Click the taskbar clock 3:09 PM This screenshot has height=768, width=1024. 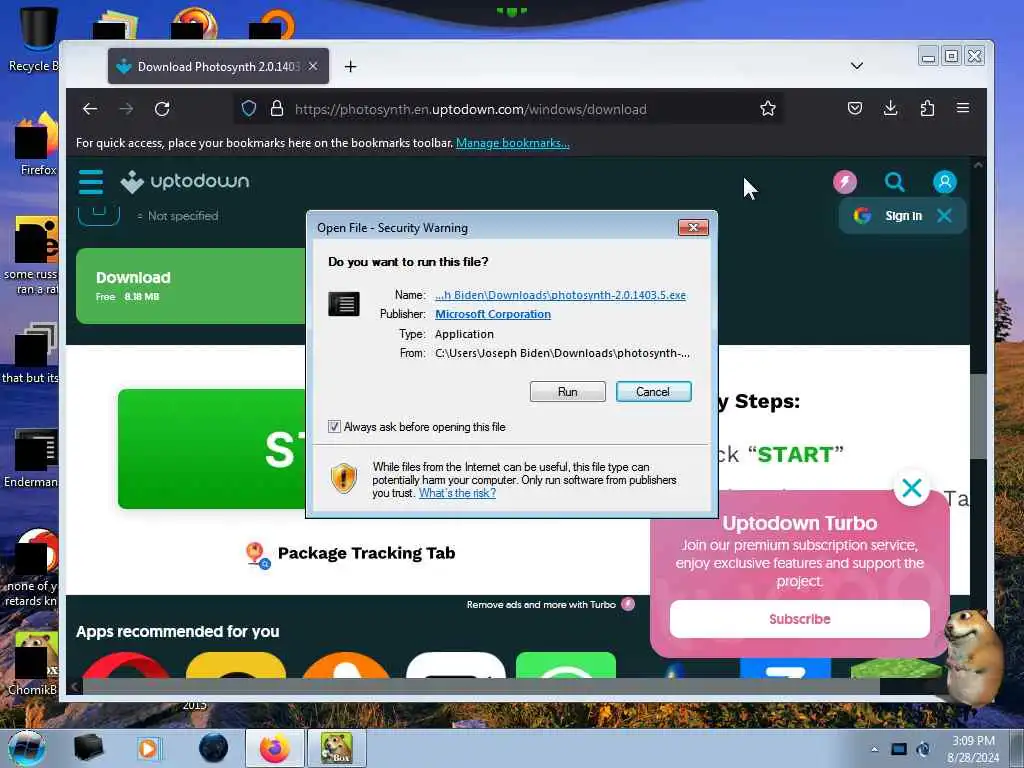click(x=973, y=741)
